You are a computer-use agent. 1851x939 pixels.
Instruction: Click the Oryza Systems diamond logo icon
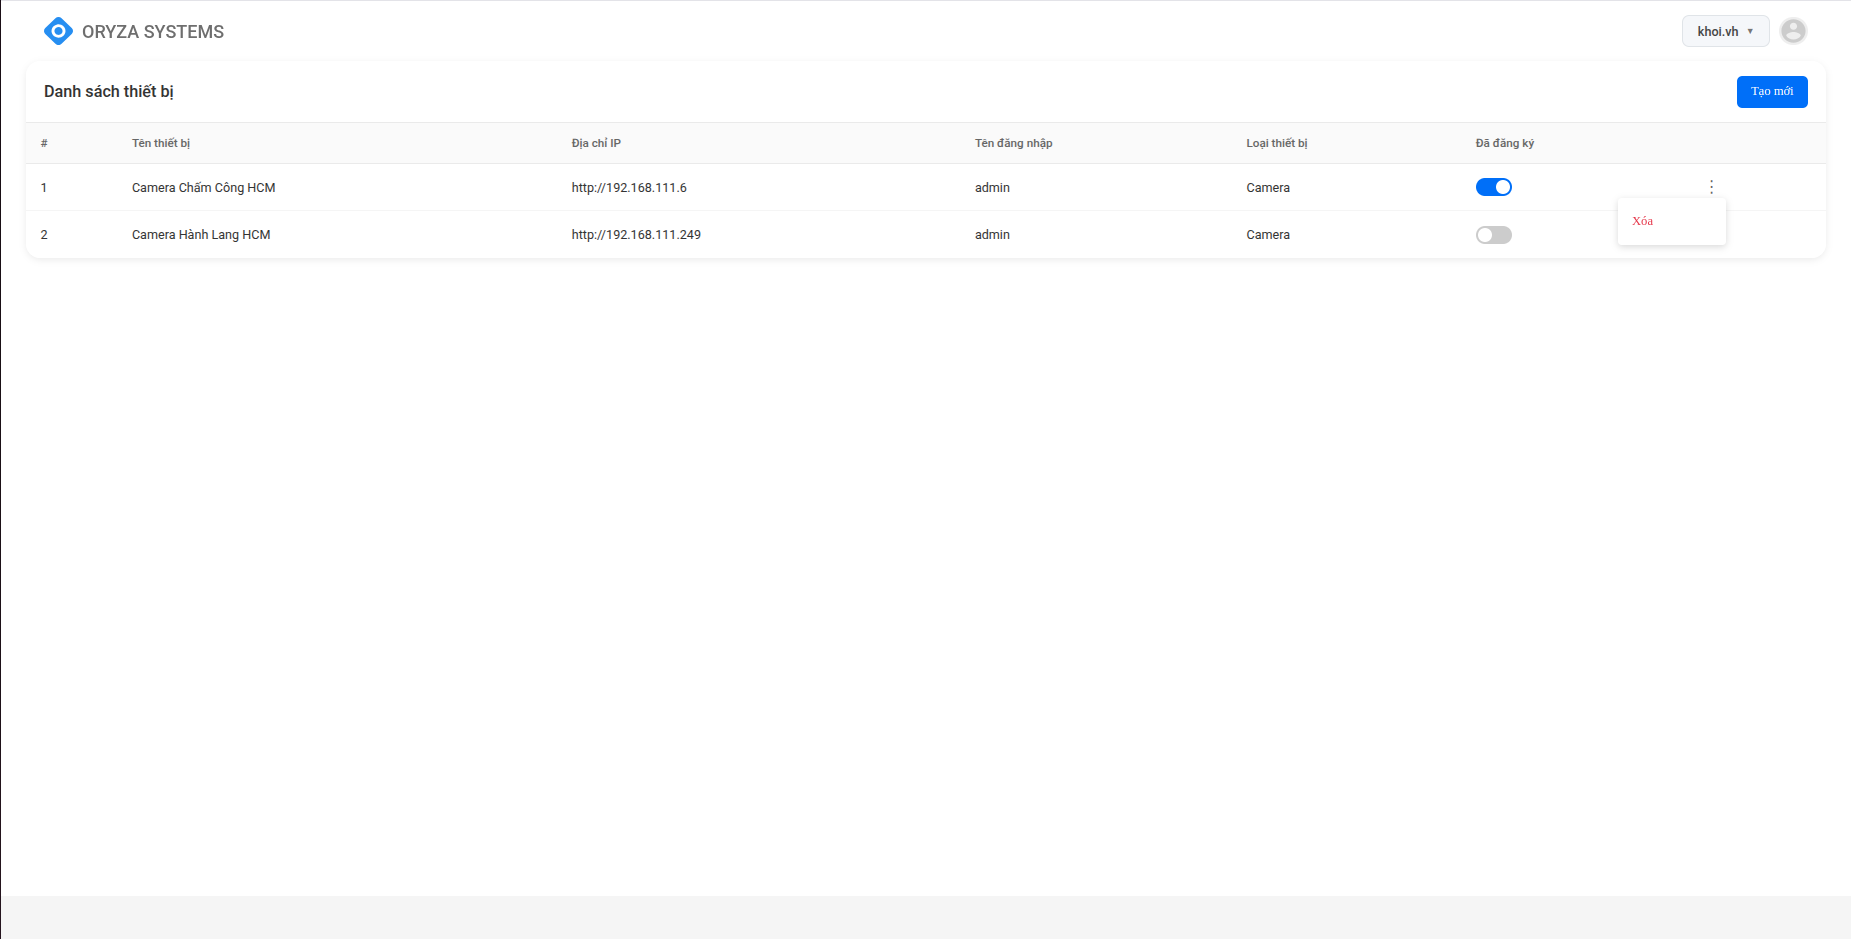point(58,31)
